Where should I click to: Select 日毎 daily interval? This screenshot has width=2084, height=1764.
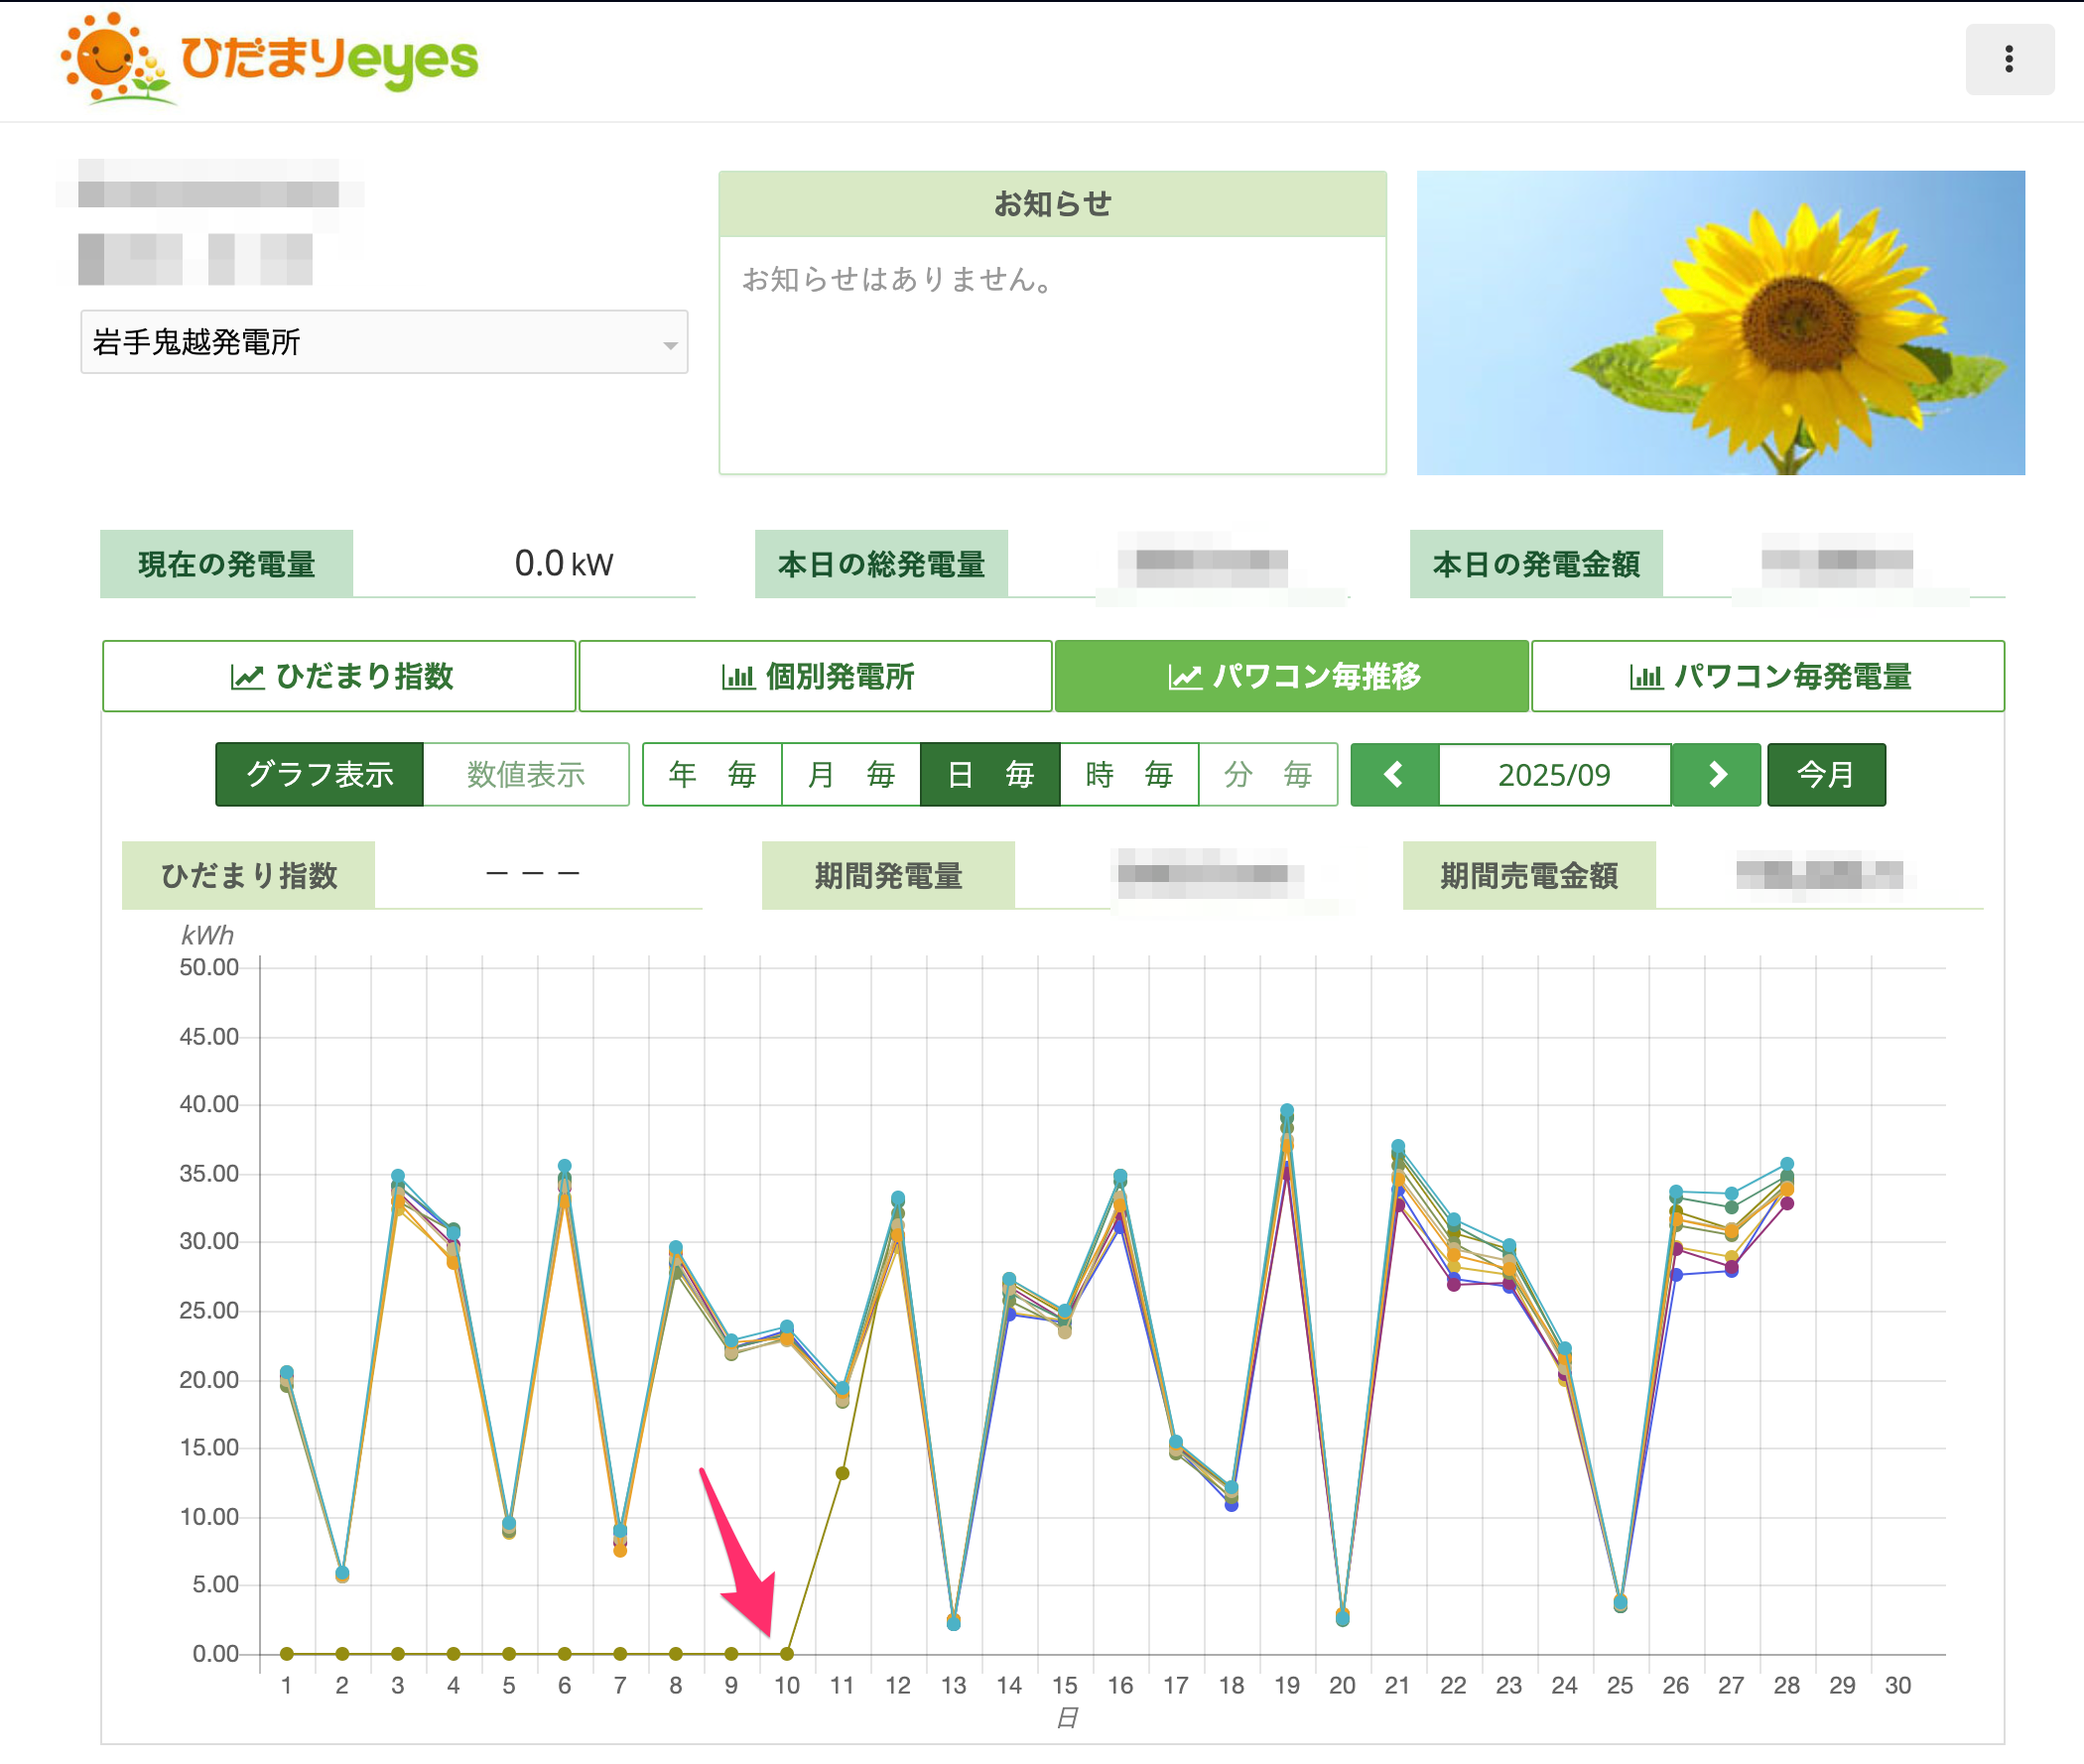[x=990, y=774]
